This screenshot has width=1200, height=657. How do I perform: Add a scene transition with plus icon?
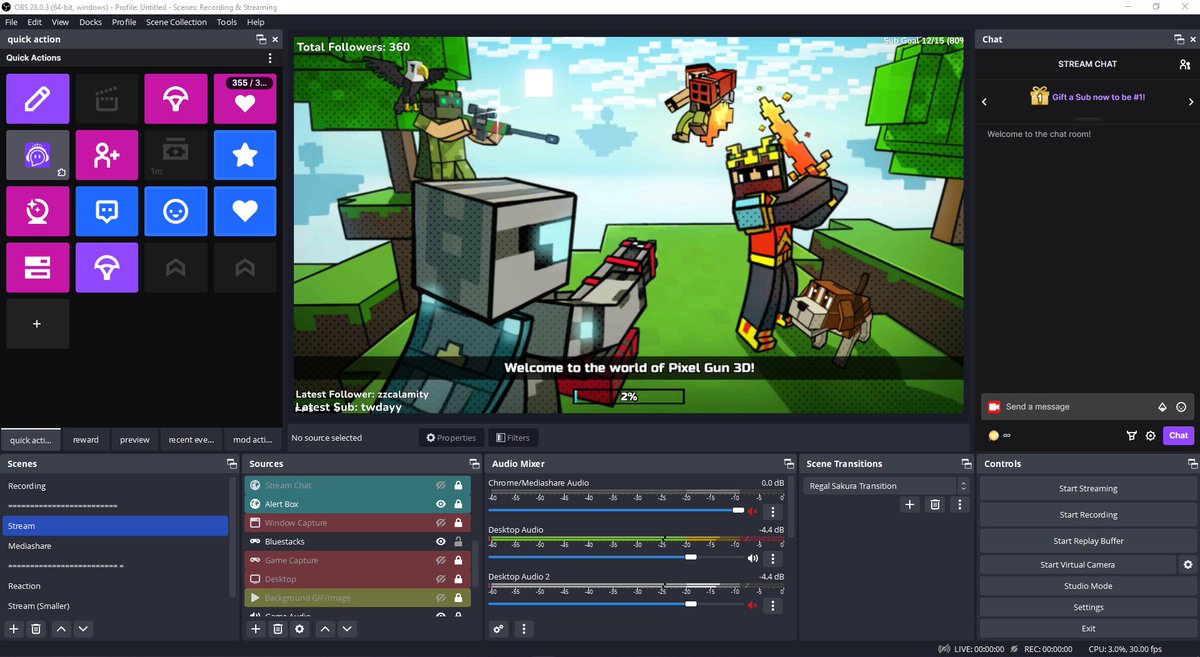click(x=910, y=505)
